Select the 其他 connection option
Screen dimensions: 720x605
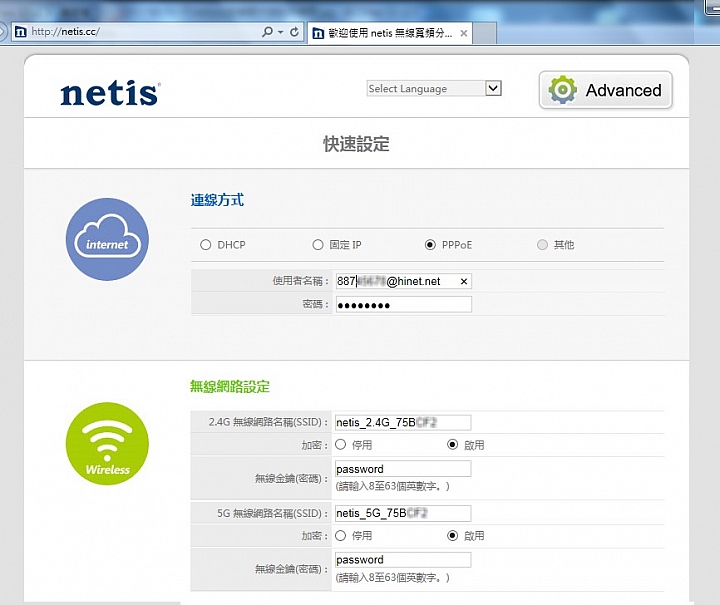click(x=542, y=245)
